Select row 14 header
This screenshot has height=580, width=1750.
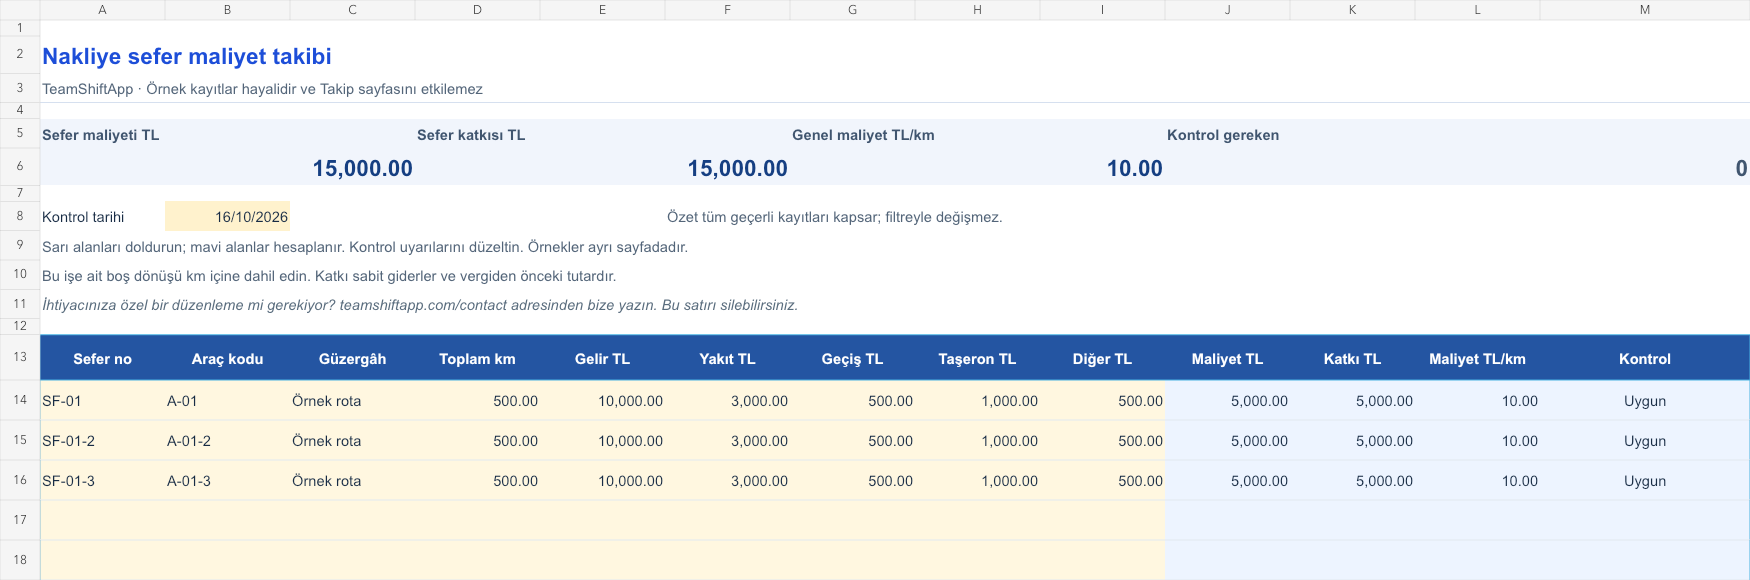click(20, 400)
